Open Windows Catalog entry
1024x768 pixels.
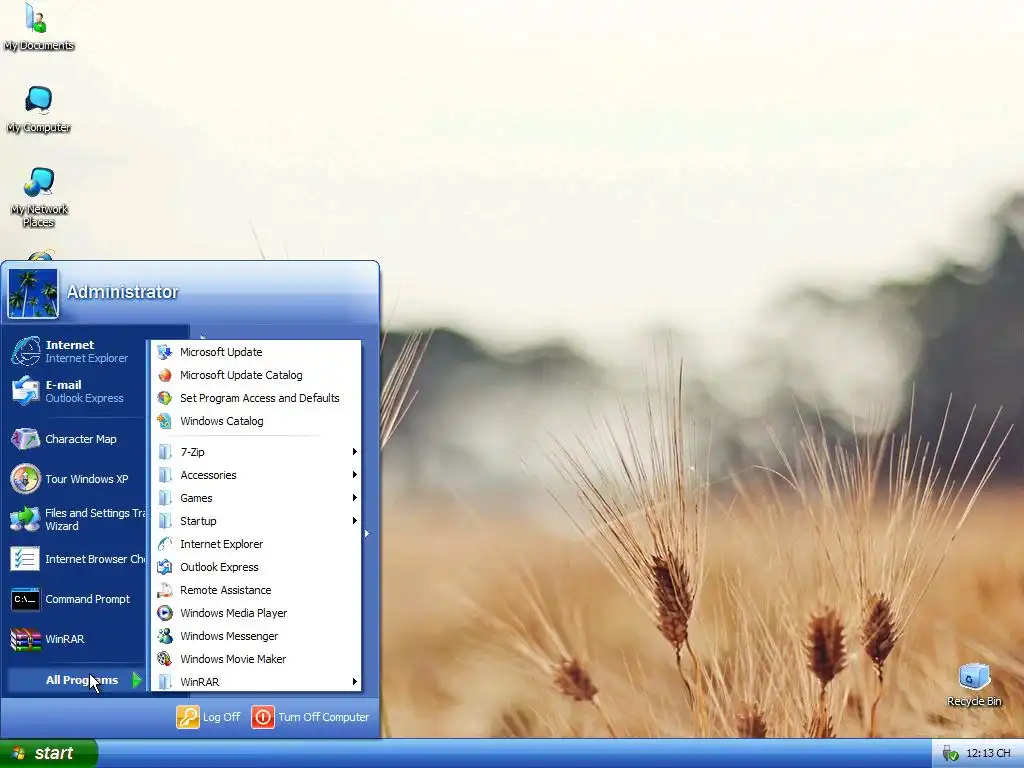(256, 421)
